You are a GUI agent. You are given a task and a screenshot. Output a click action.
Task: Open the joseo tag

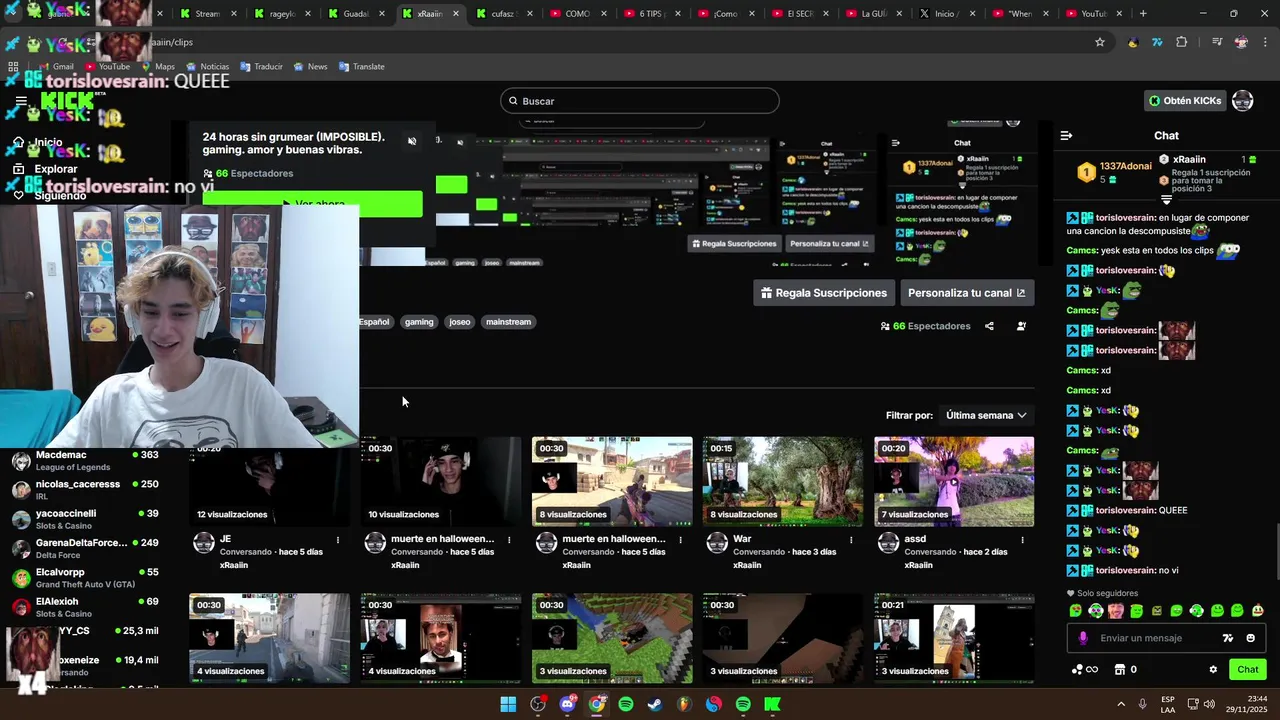(459, 322)
